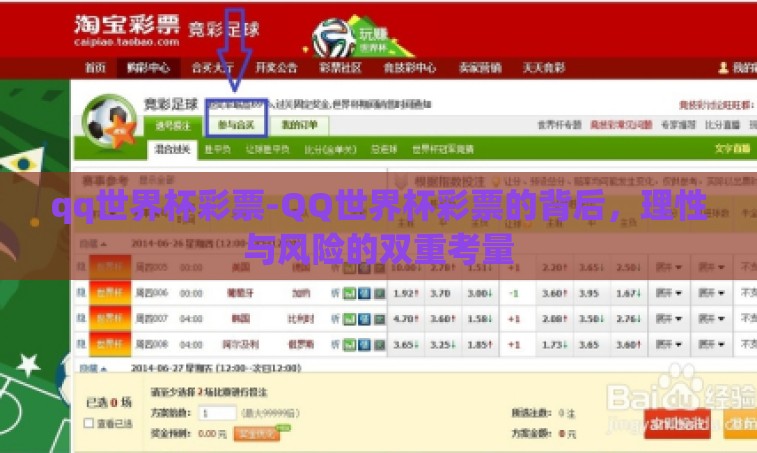This screenshot has height=453, width=757.
Task: Open the first 展开 dropdown in the 韩国 row
Action: coord(668,319)
